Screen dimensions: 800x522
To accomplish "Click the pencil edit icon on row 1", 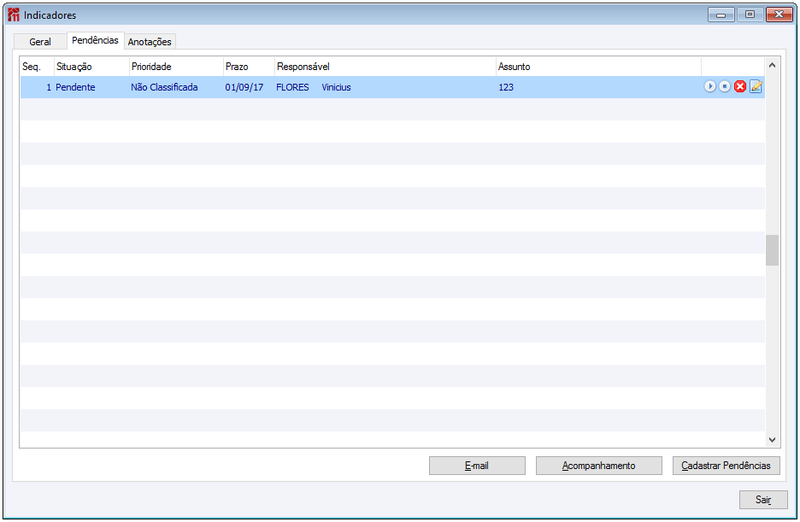I will point(756,87).
